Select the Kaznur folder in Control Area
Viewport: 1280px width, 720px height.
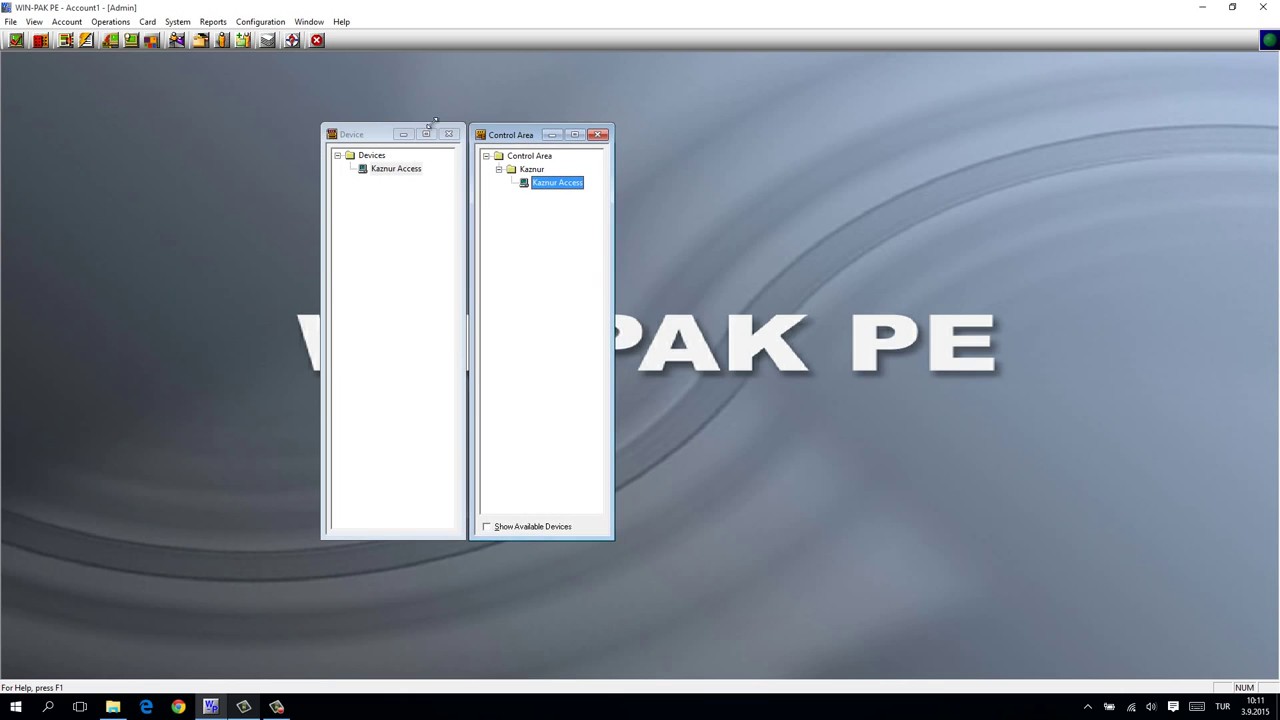532,169
